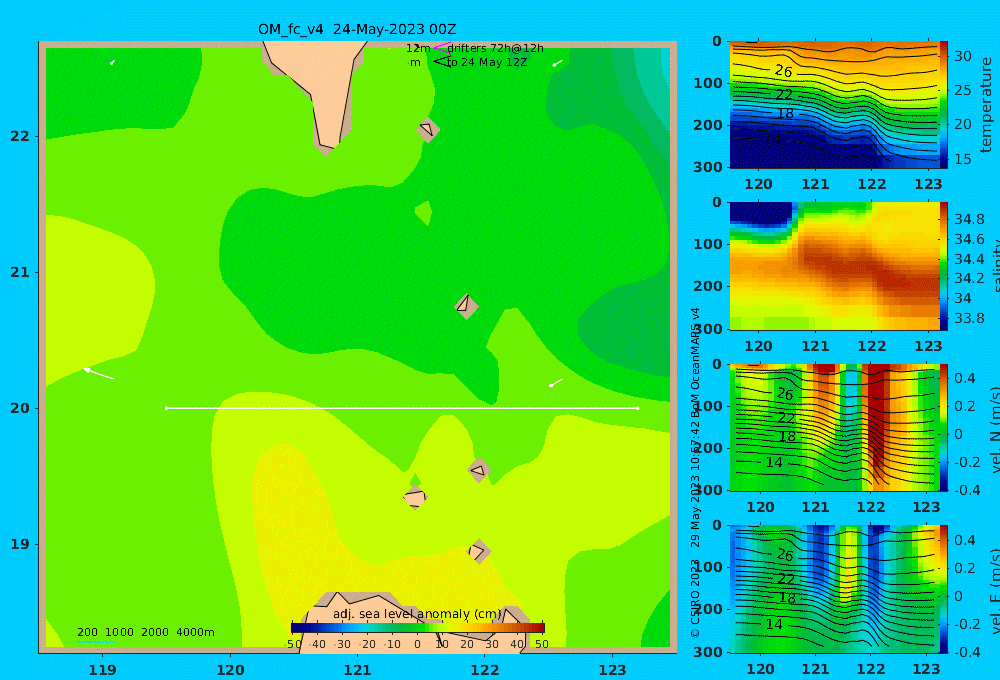Click the 'vel. N (m/s)' axis label

tap(995, 429)
